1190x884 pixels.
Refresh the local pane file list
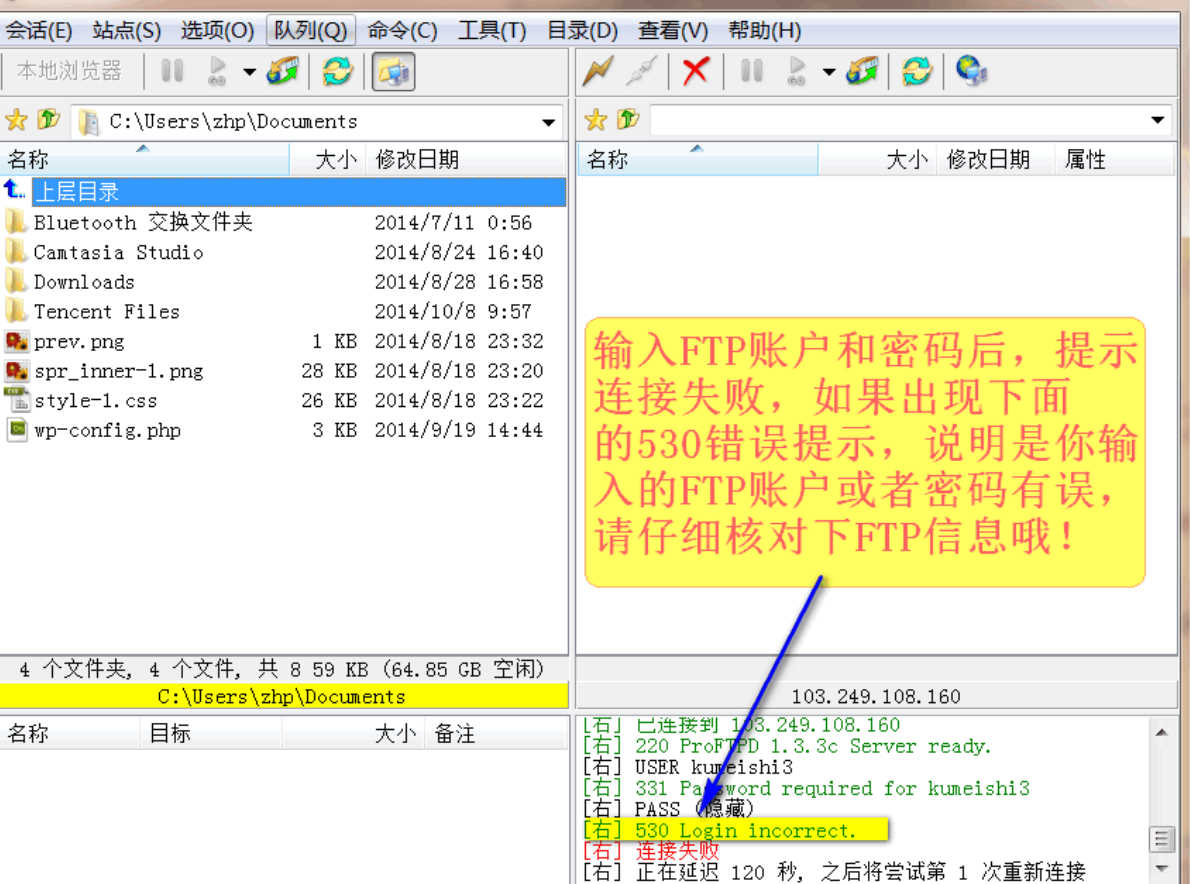click(338, 71)
